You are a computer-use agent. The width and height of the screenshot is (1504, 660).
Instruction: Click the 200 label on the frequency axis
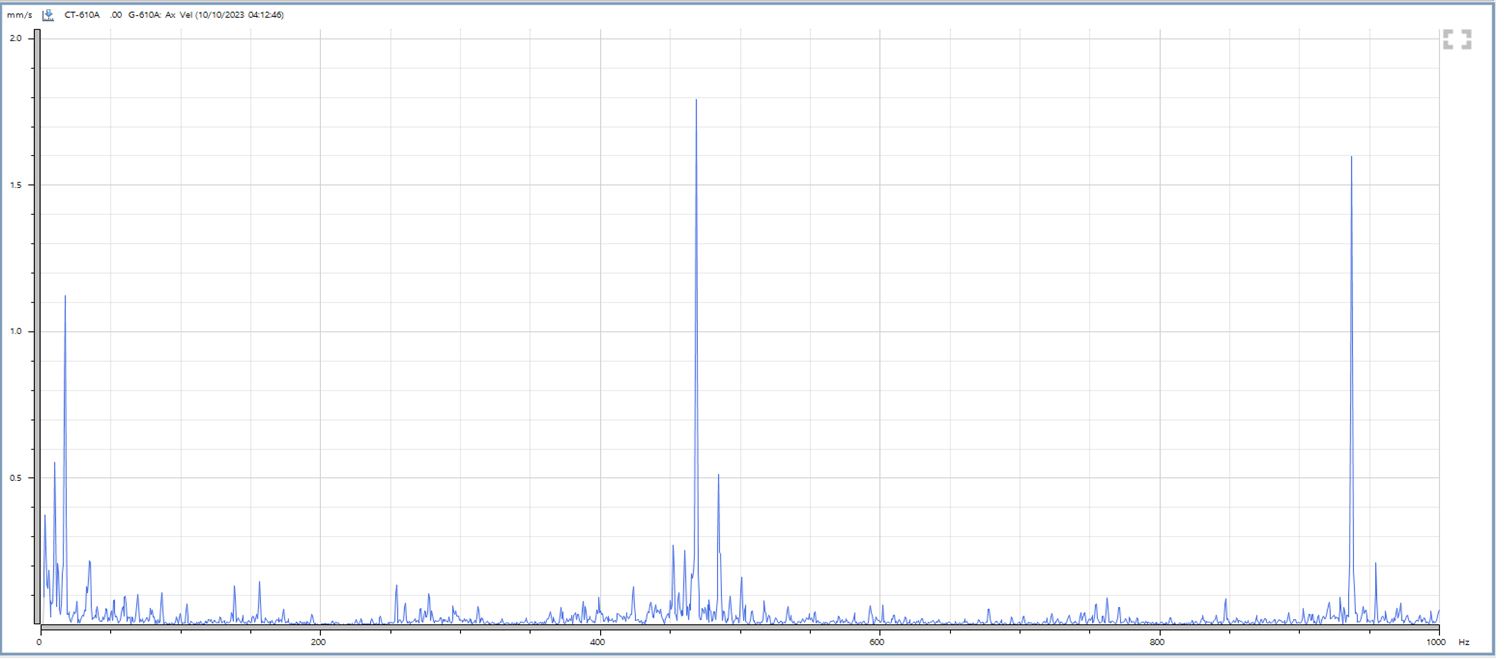[319, 641]
